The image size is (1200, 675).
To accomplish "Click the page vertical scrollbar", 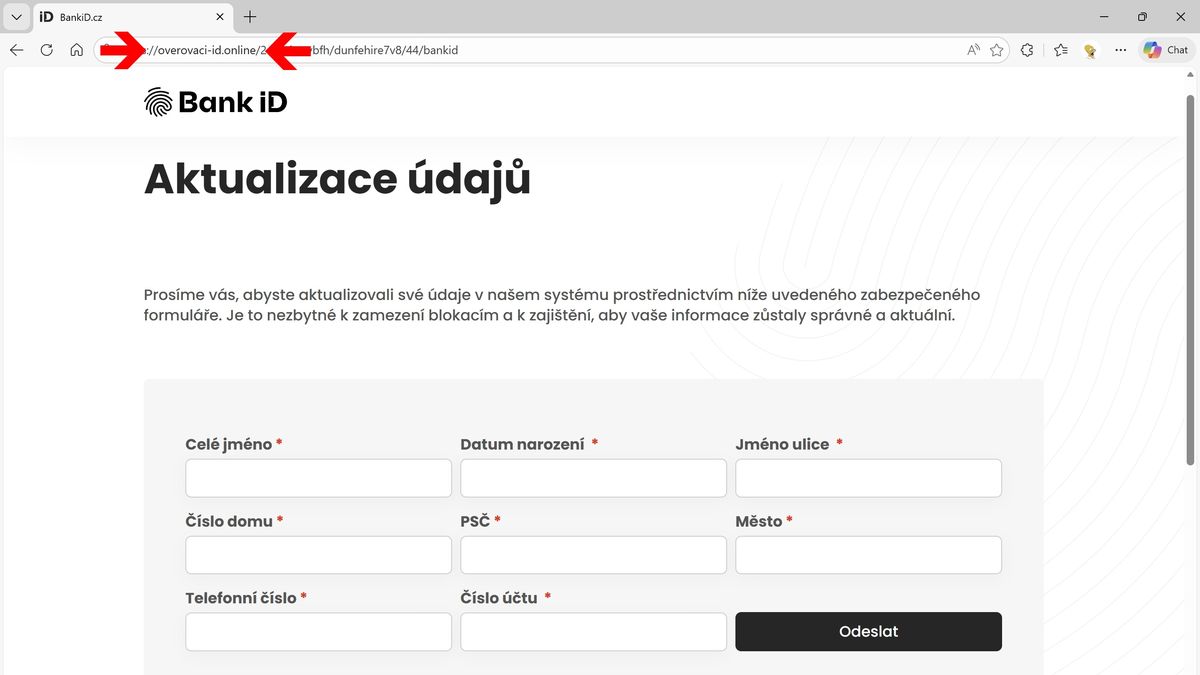I will 1190,280.
